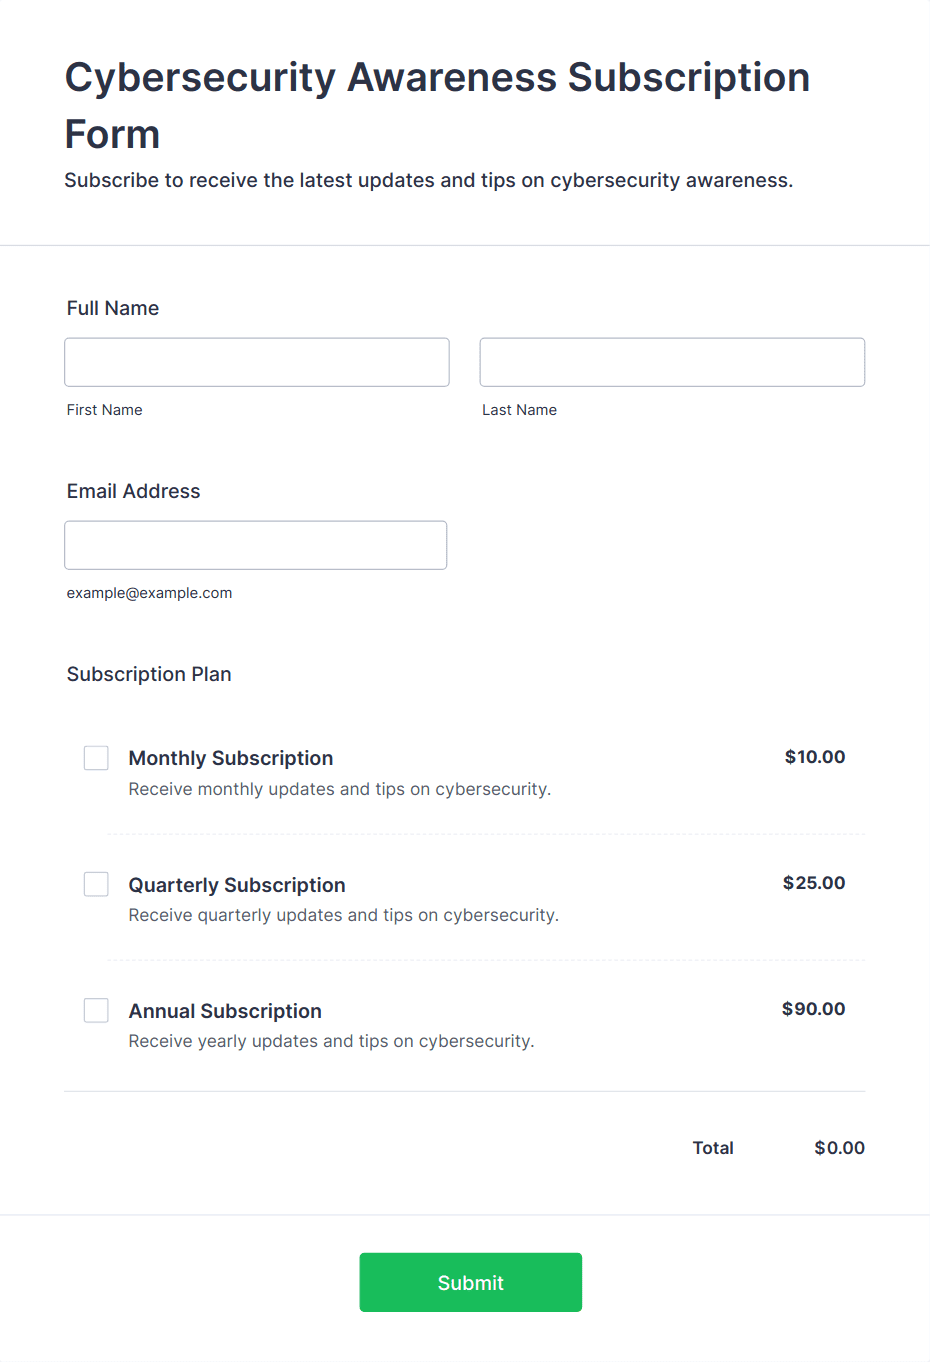Click the Annual Subscription plan title

[225, 1011]
